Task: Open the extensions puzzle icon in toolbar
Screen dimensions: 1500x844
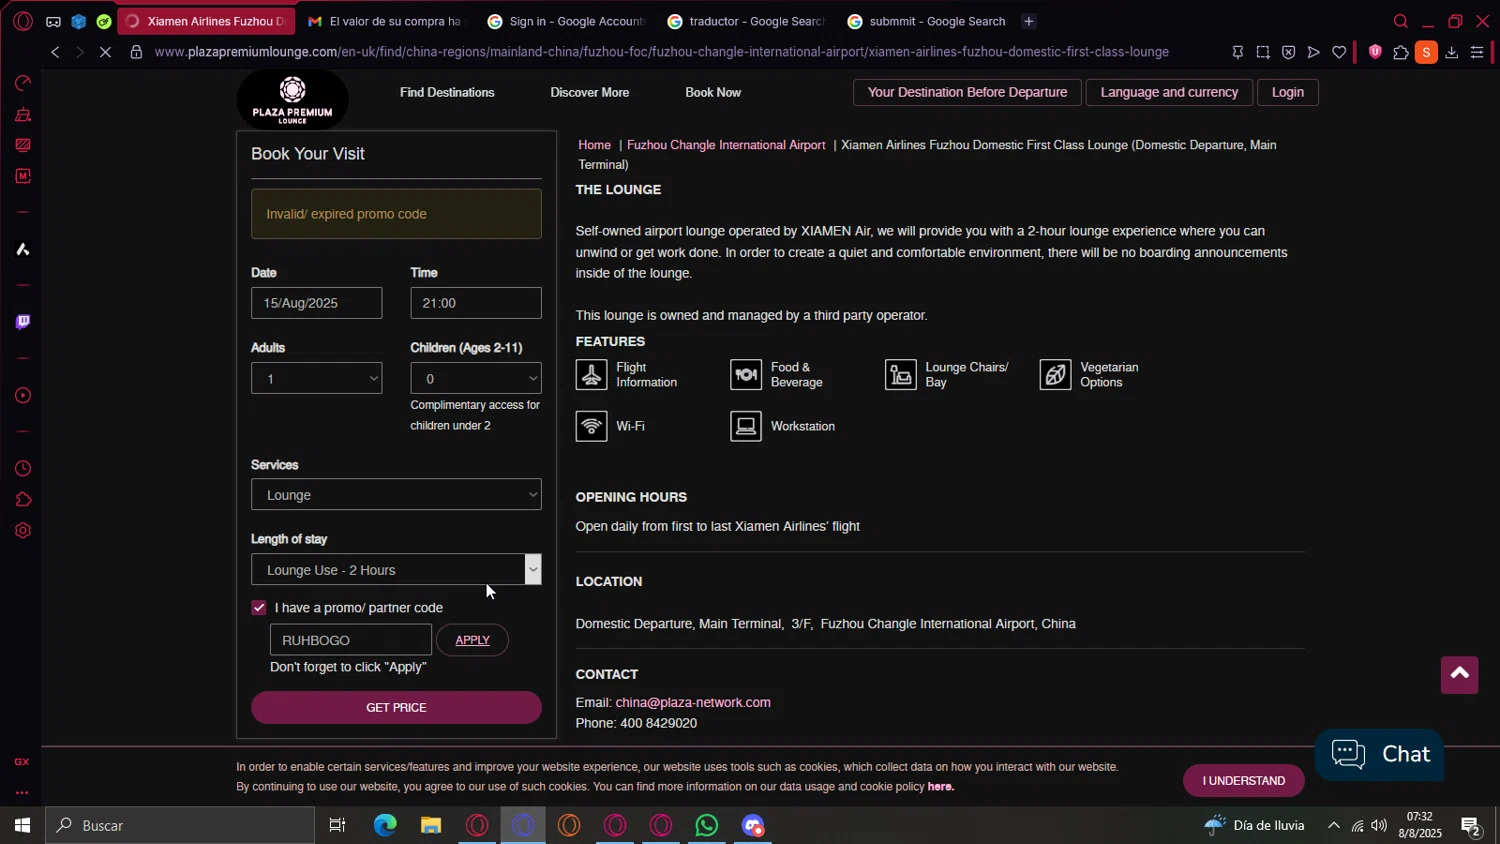Action: [x=1401, y=52]
